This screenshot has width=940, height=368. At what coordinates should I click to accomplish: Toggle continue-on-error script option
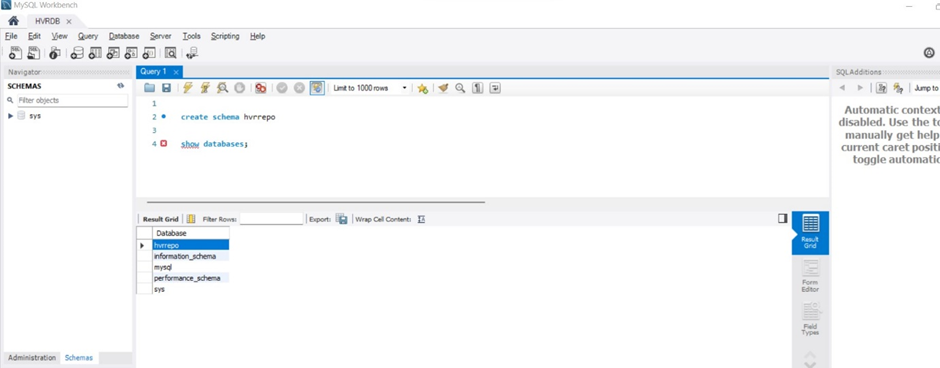[261, 88]
